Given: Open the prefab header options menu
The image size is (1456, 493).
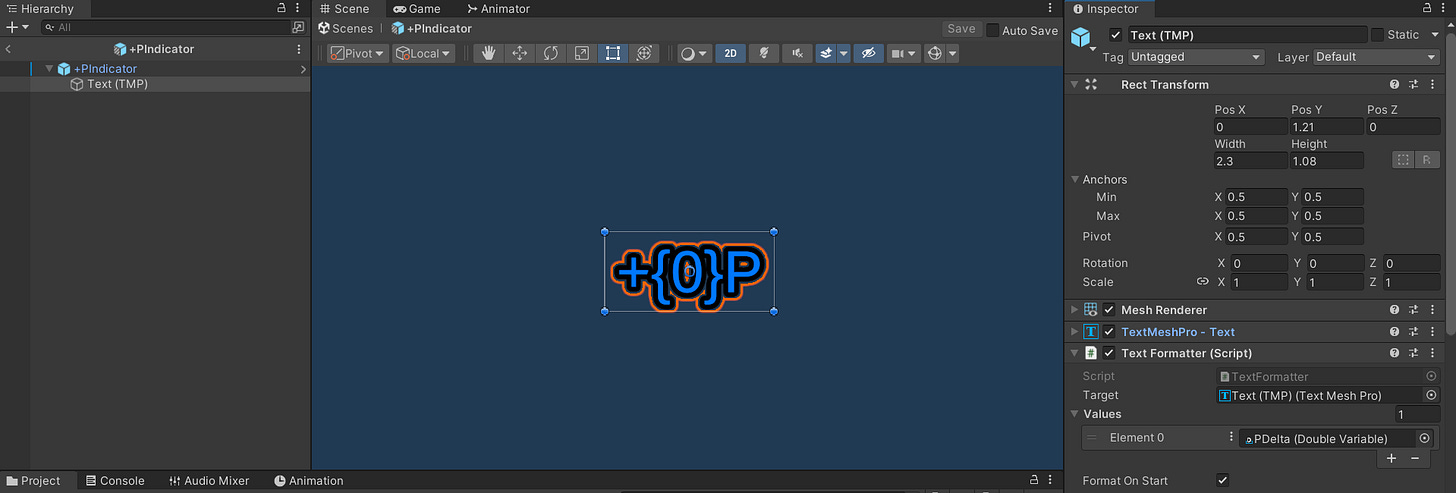Looking at the screenshot, I should tap(299, 48).
